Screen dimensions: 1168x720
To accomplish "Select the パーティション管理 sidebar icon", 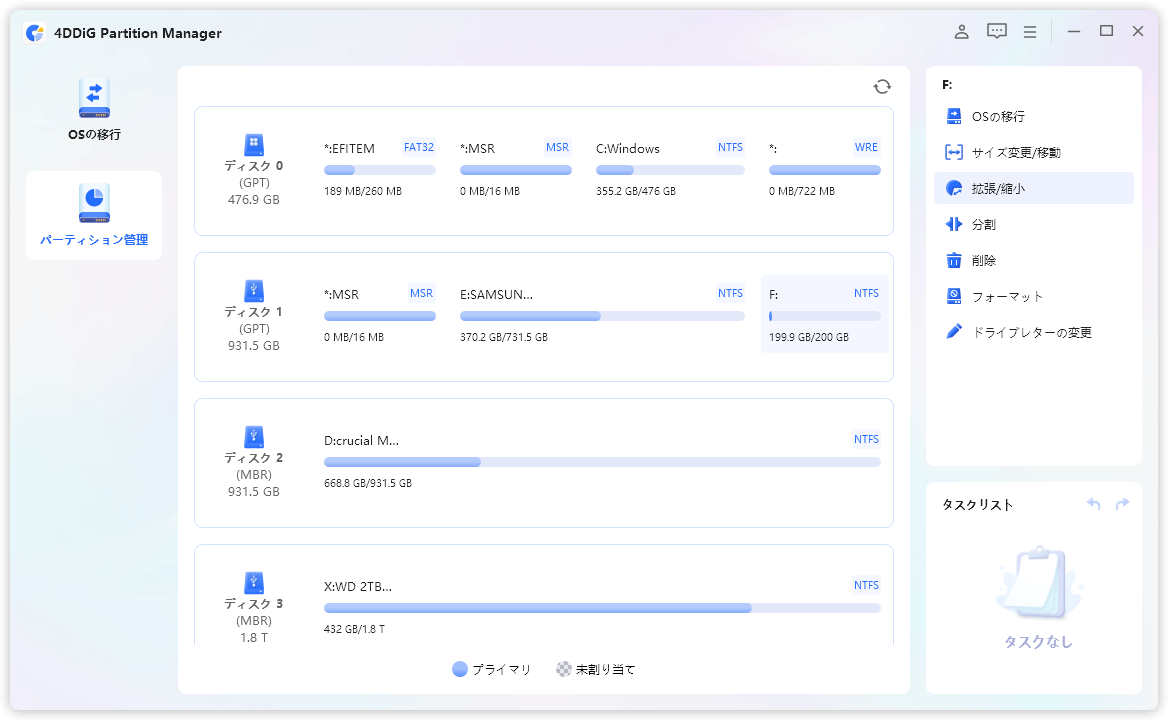I will [94, 203].
